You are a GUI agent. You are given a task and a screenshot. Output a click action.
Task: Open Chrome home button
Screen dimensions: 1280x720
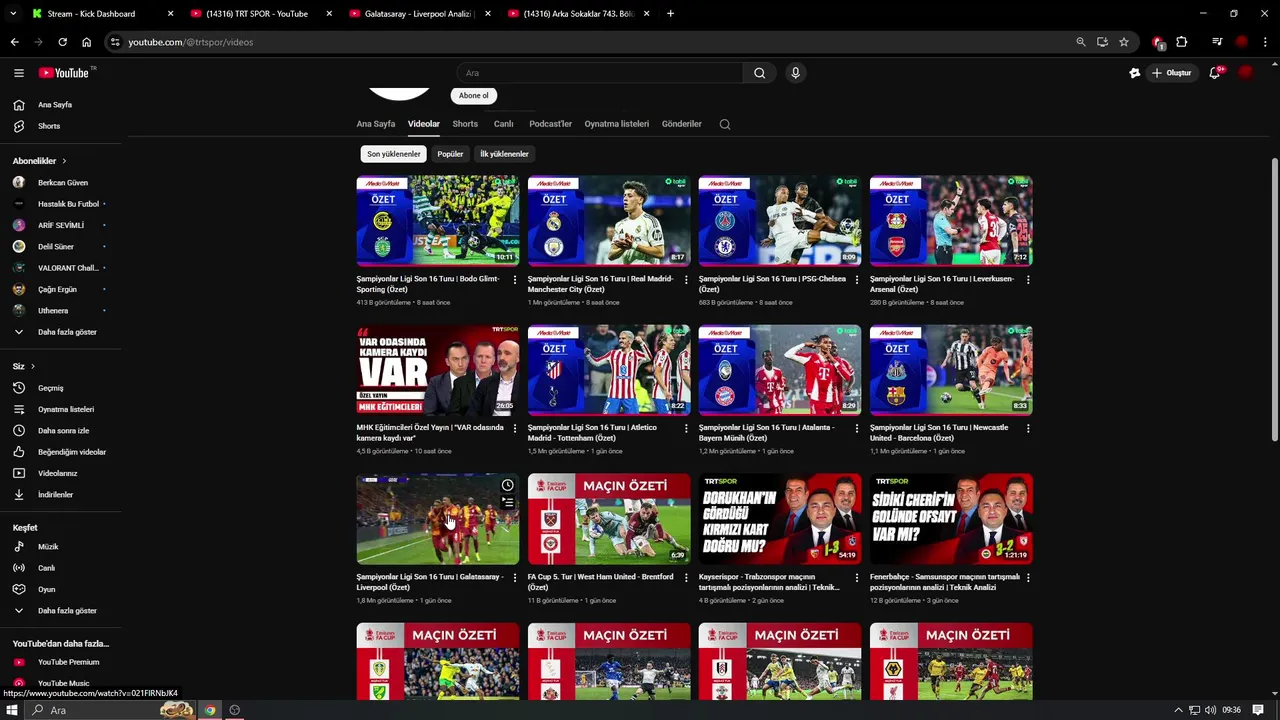[x=87, y=42]
